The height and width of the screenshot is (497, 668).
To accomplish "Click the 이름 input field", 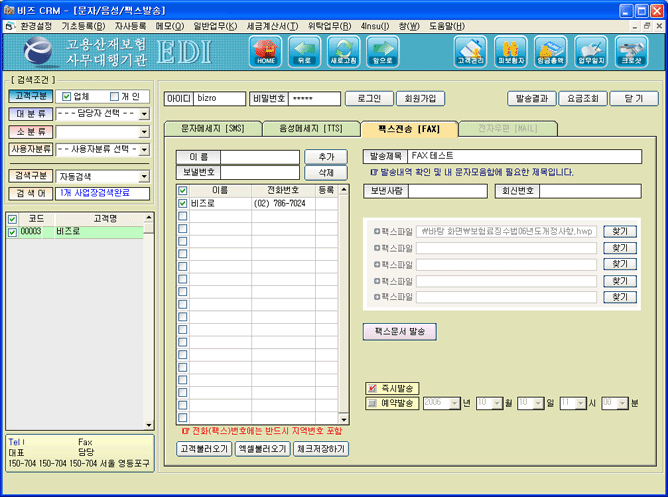I will tap(259, 157).
